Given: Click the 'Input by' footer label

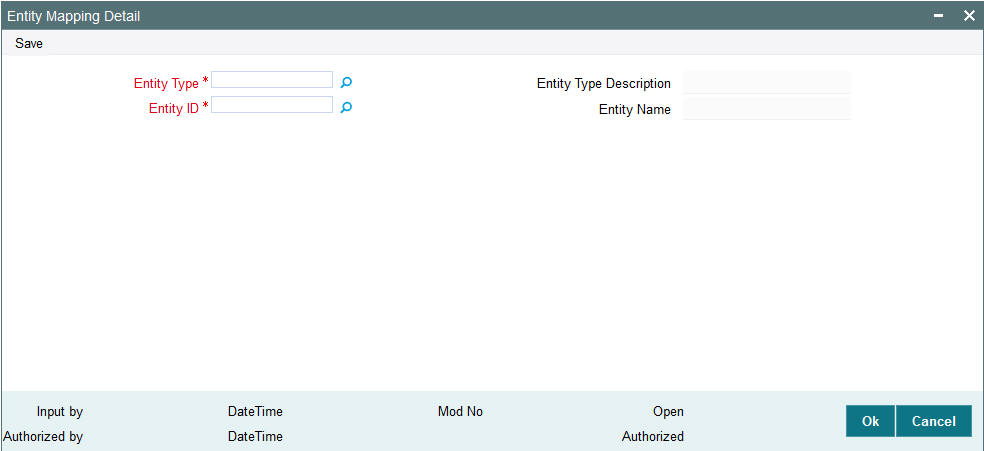Looking at the screenshot, I should (x=60, y=412).
